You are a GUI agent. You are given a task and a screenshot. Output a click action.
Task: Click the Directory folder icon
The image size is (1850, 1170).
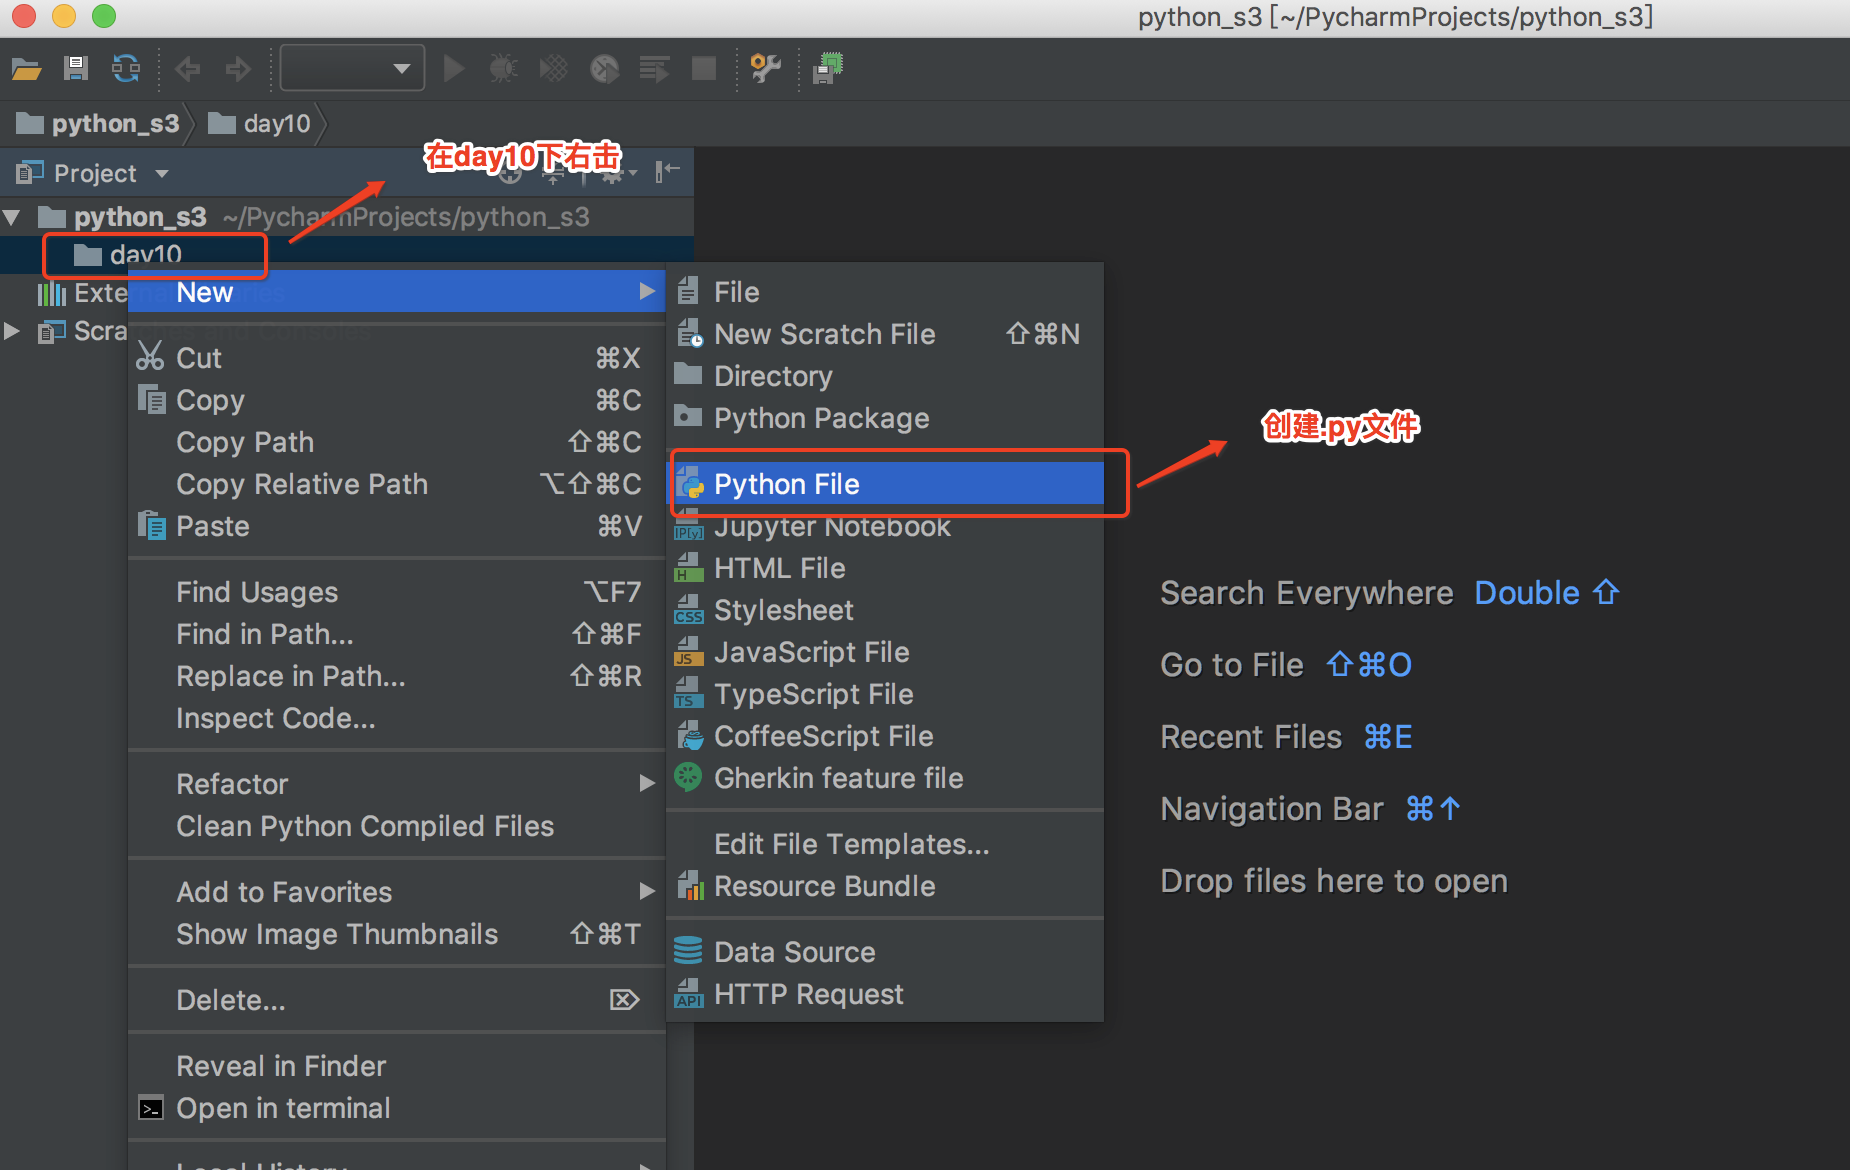(688, 375)
